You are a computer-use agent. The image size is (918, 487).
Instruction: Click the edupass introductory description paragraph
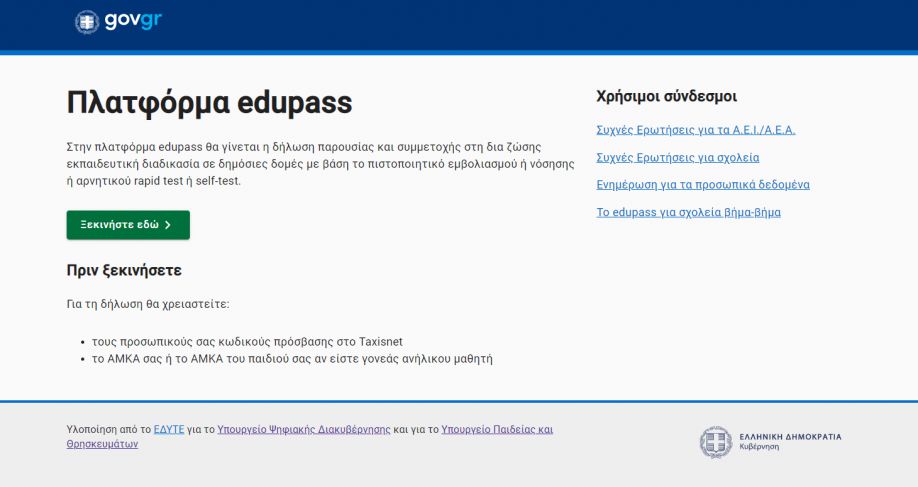click(320, 164)
